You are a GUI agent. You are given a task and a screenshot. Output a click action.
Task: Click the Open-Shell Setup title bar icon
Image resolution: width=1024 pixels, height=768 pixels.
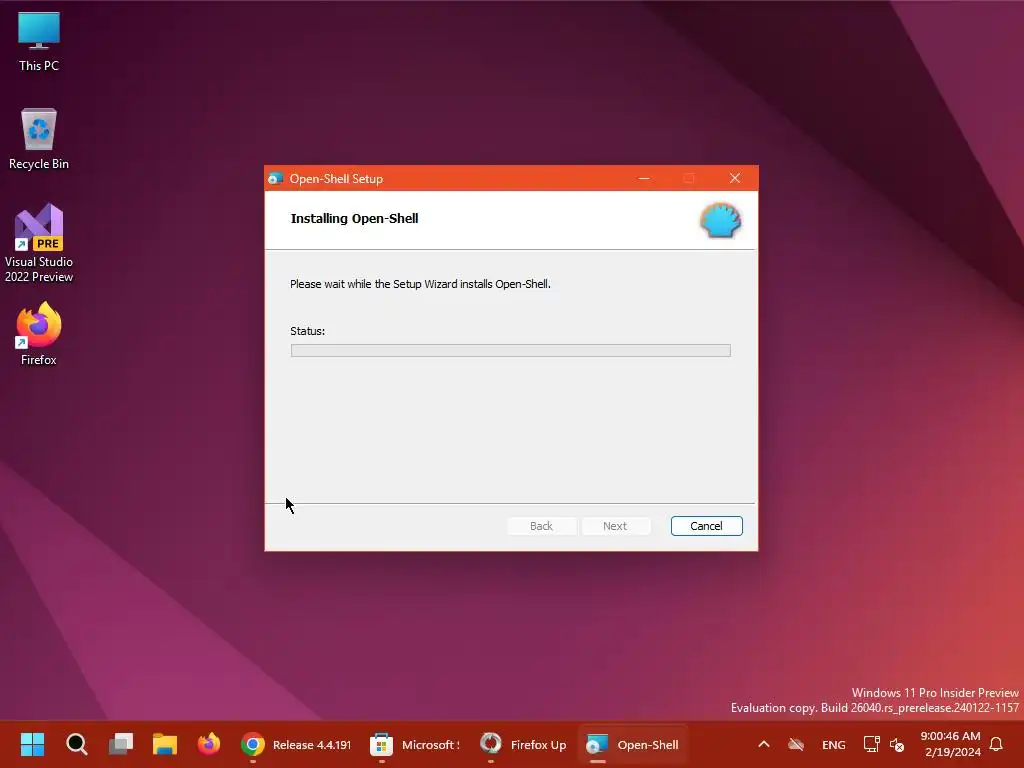tap(276, 178)
